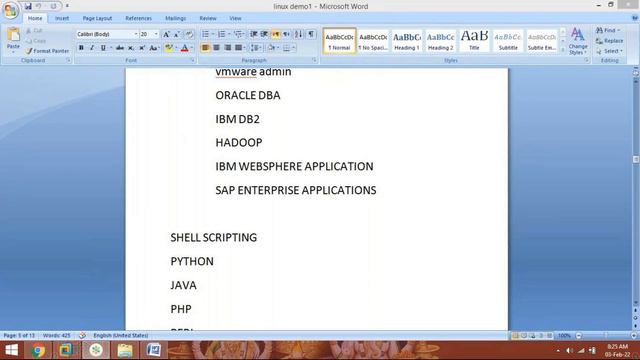The height and width of the screenshot is (360, 640).
Task: Switch to the References tab
Action: [x=138, y=18]
